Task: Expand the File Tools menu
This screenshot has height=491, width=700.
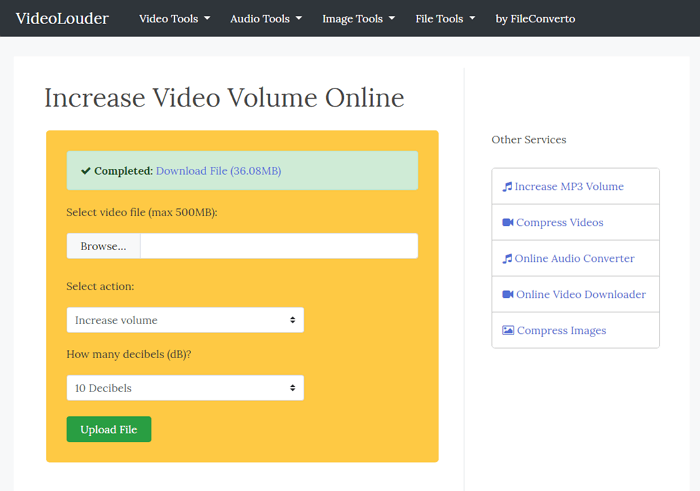Action: pyautogui.click(x=445, y=18)
